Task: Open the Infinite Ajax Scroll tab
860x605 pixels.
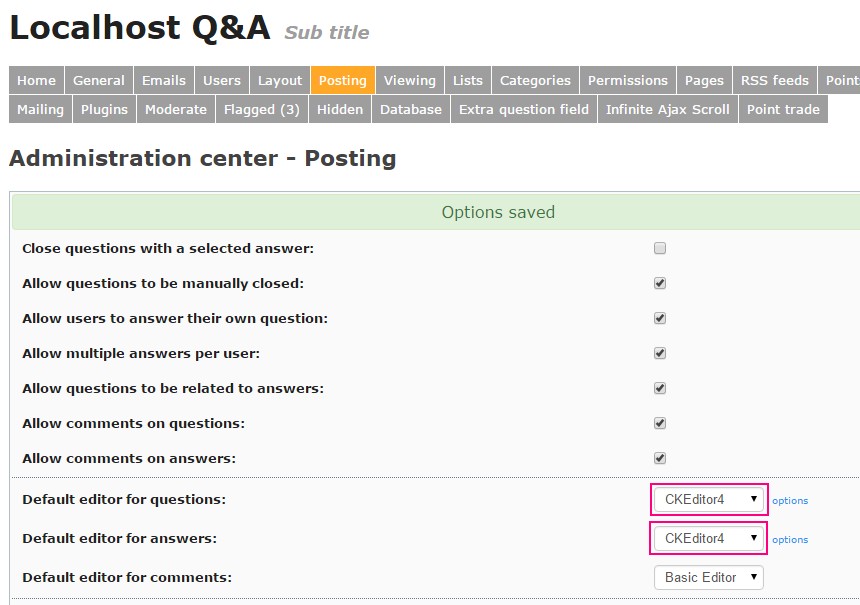Action: click(x=668, y=110)
